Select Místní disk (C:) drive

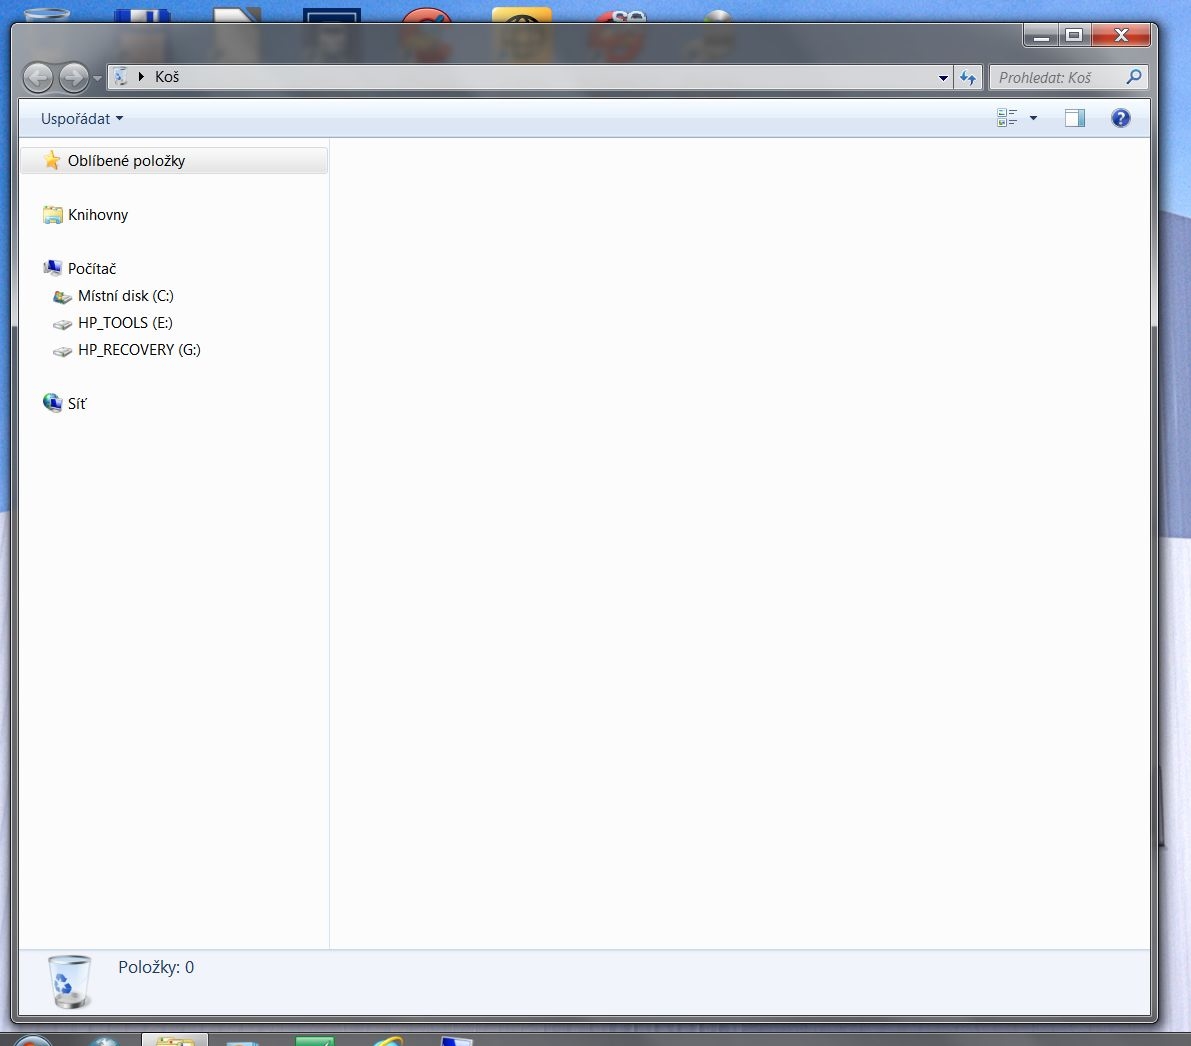pos(125,296)
